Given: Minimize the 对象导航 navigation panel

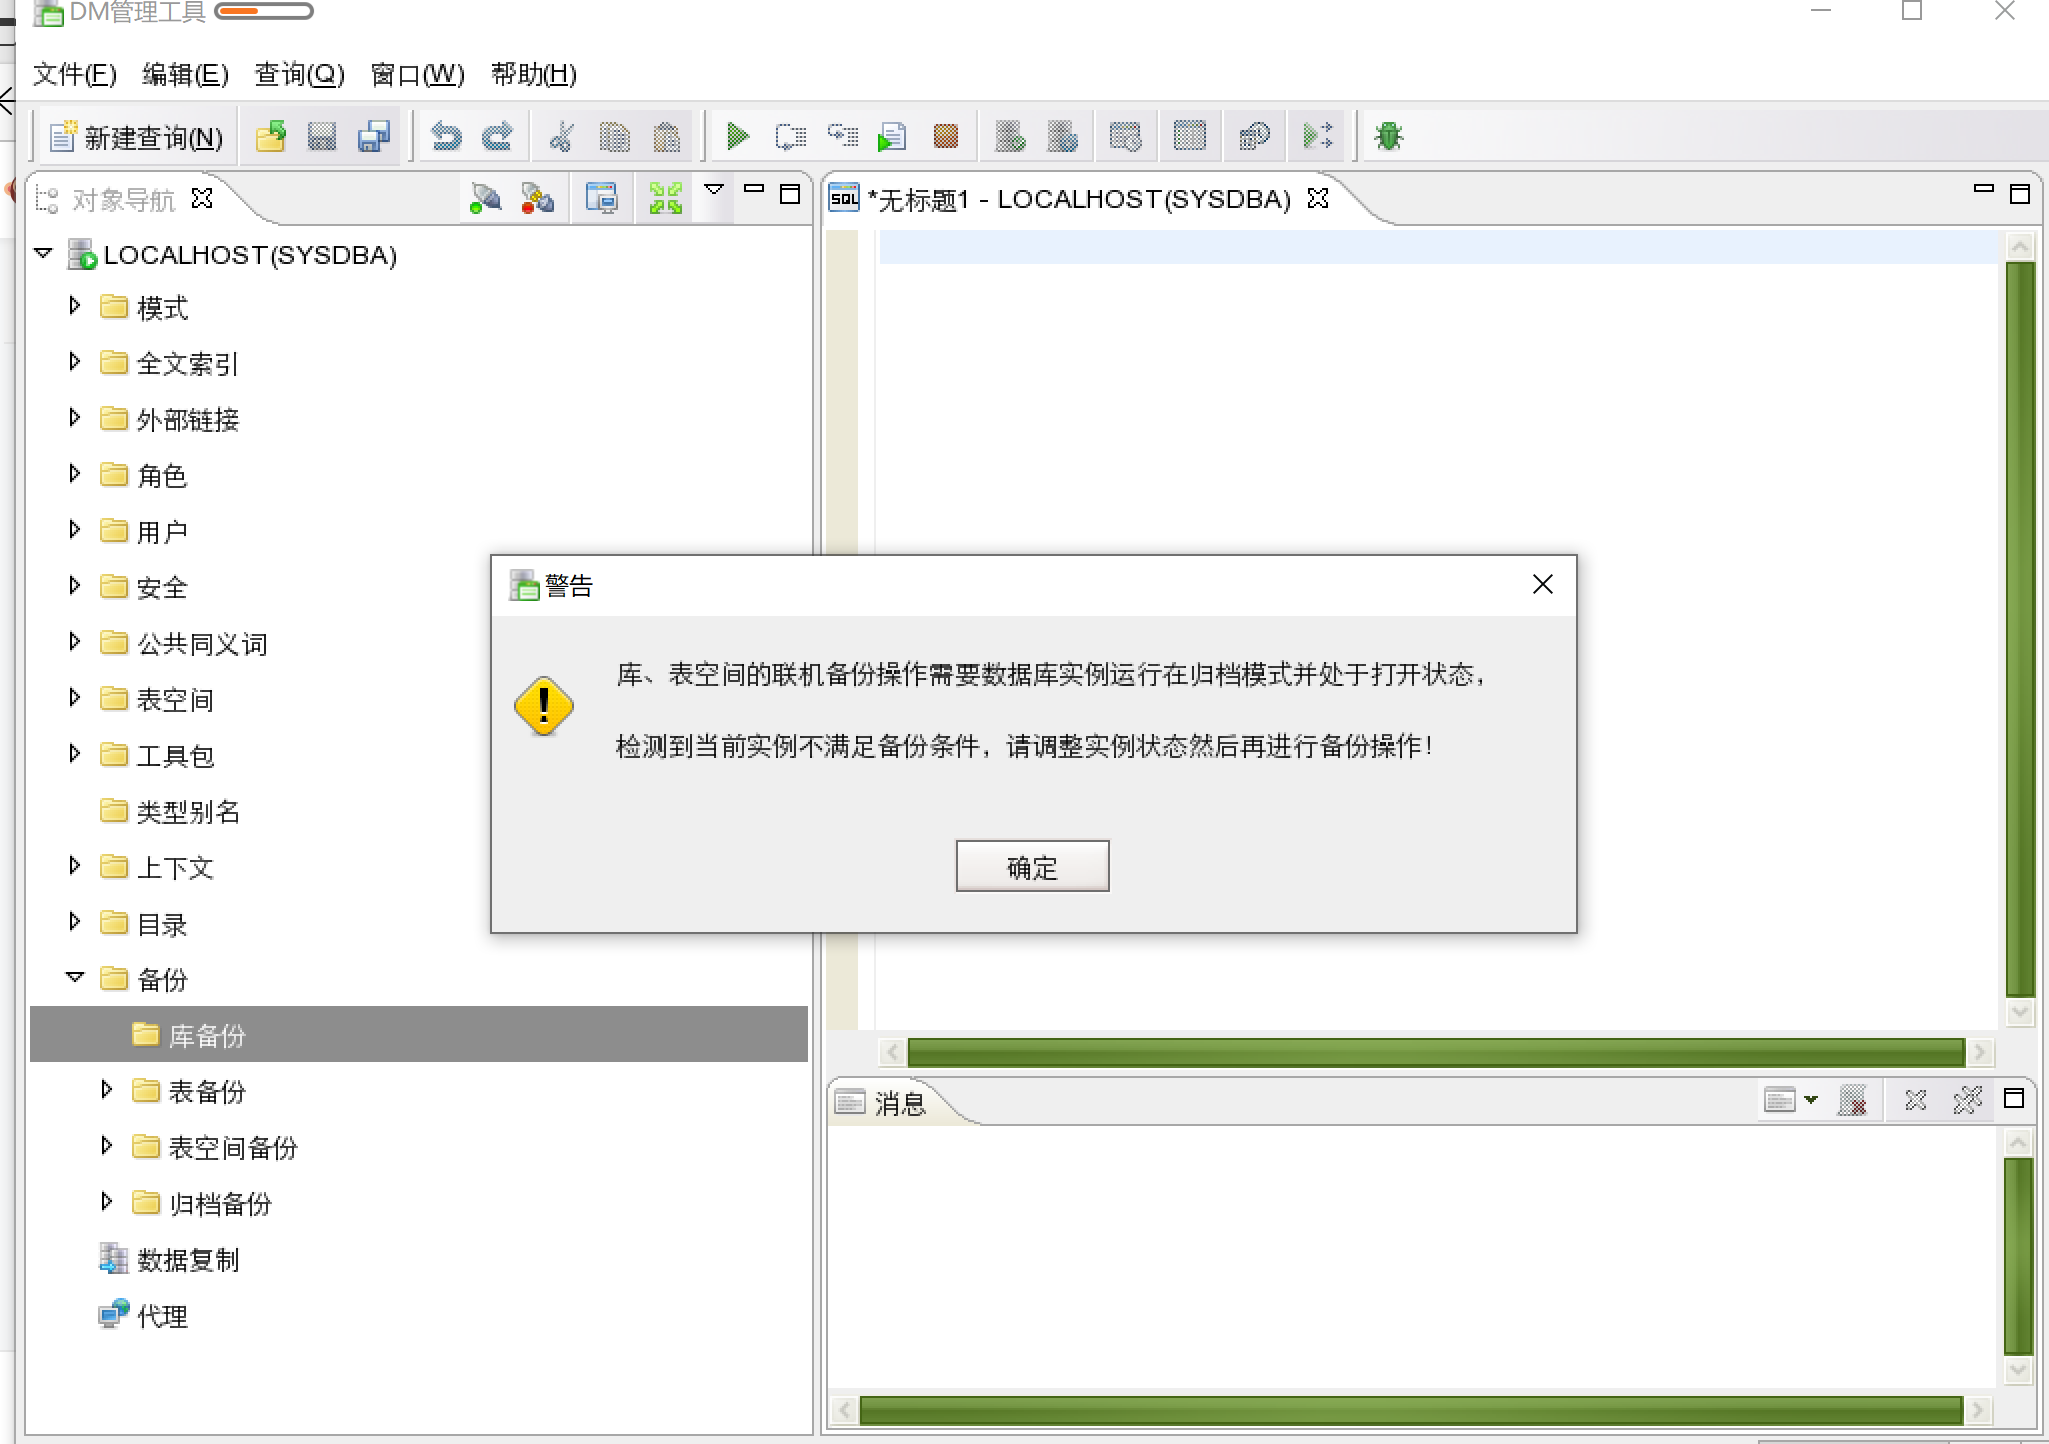Looking at the screenshot, I should pos(754,189).
